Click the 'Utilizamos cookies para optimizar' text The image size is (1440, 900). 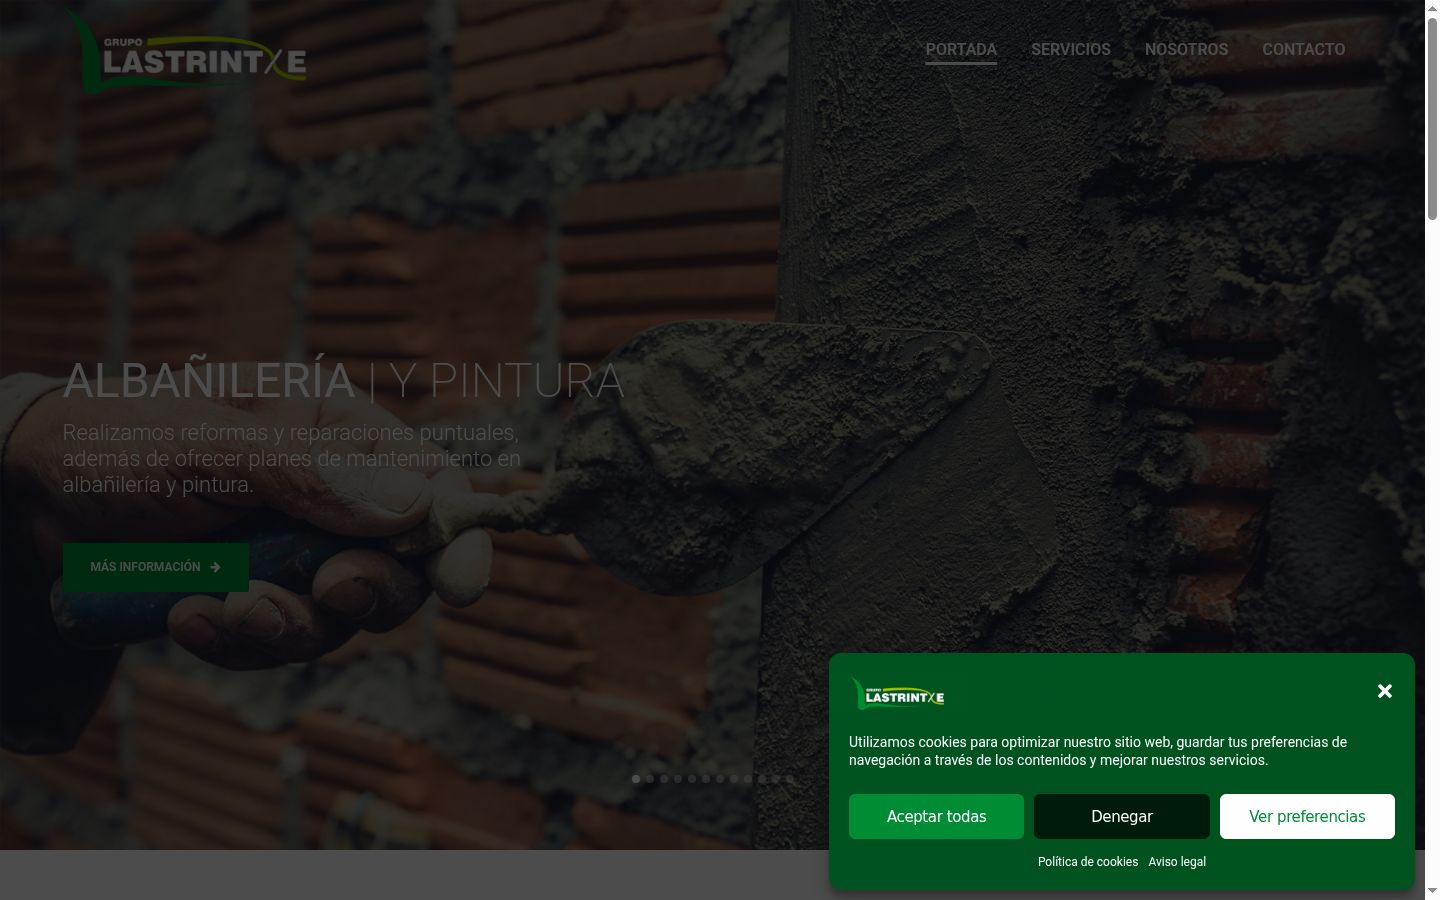point(1098,751)
